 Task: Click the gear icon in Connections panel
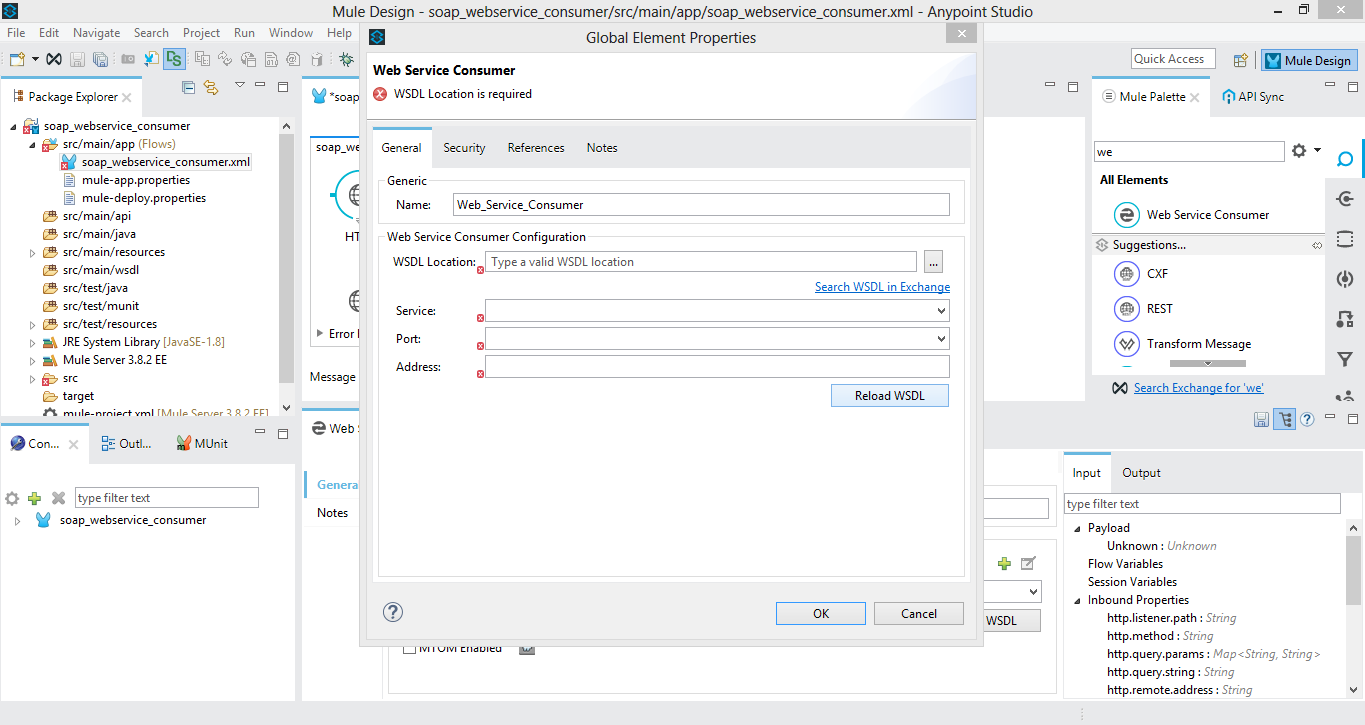pos(12,498)
